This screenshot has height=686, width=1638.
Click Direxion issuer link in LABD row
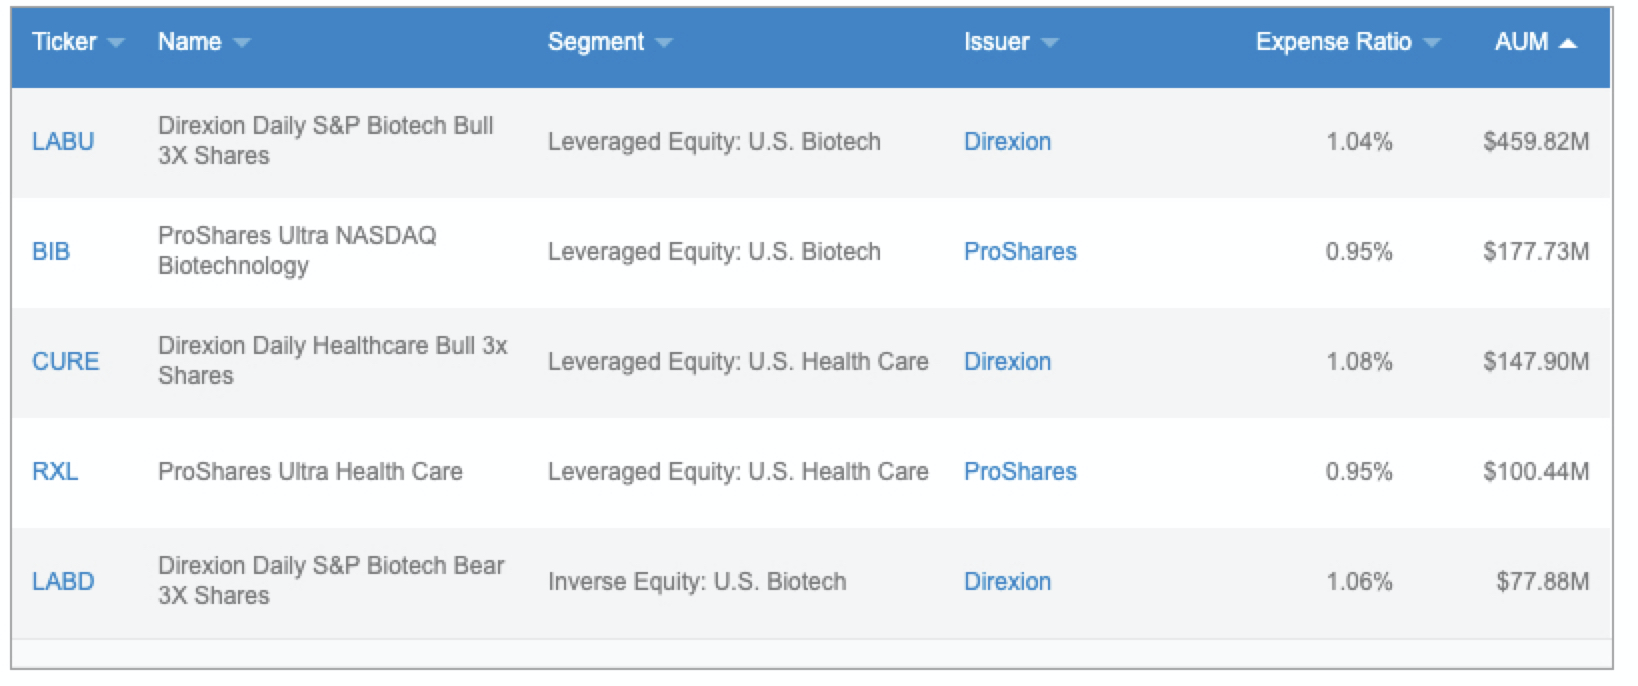click(1007, 582)
